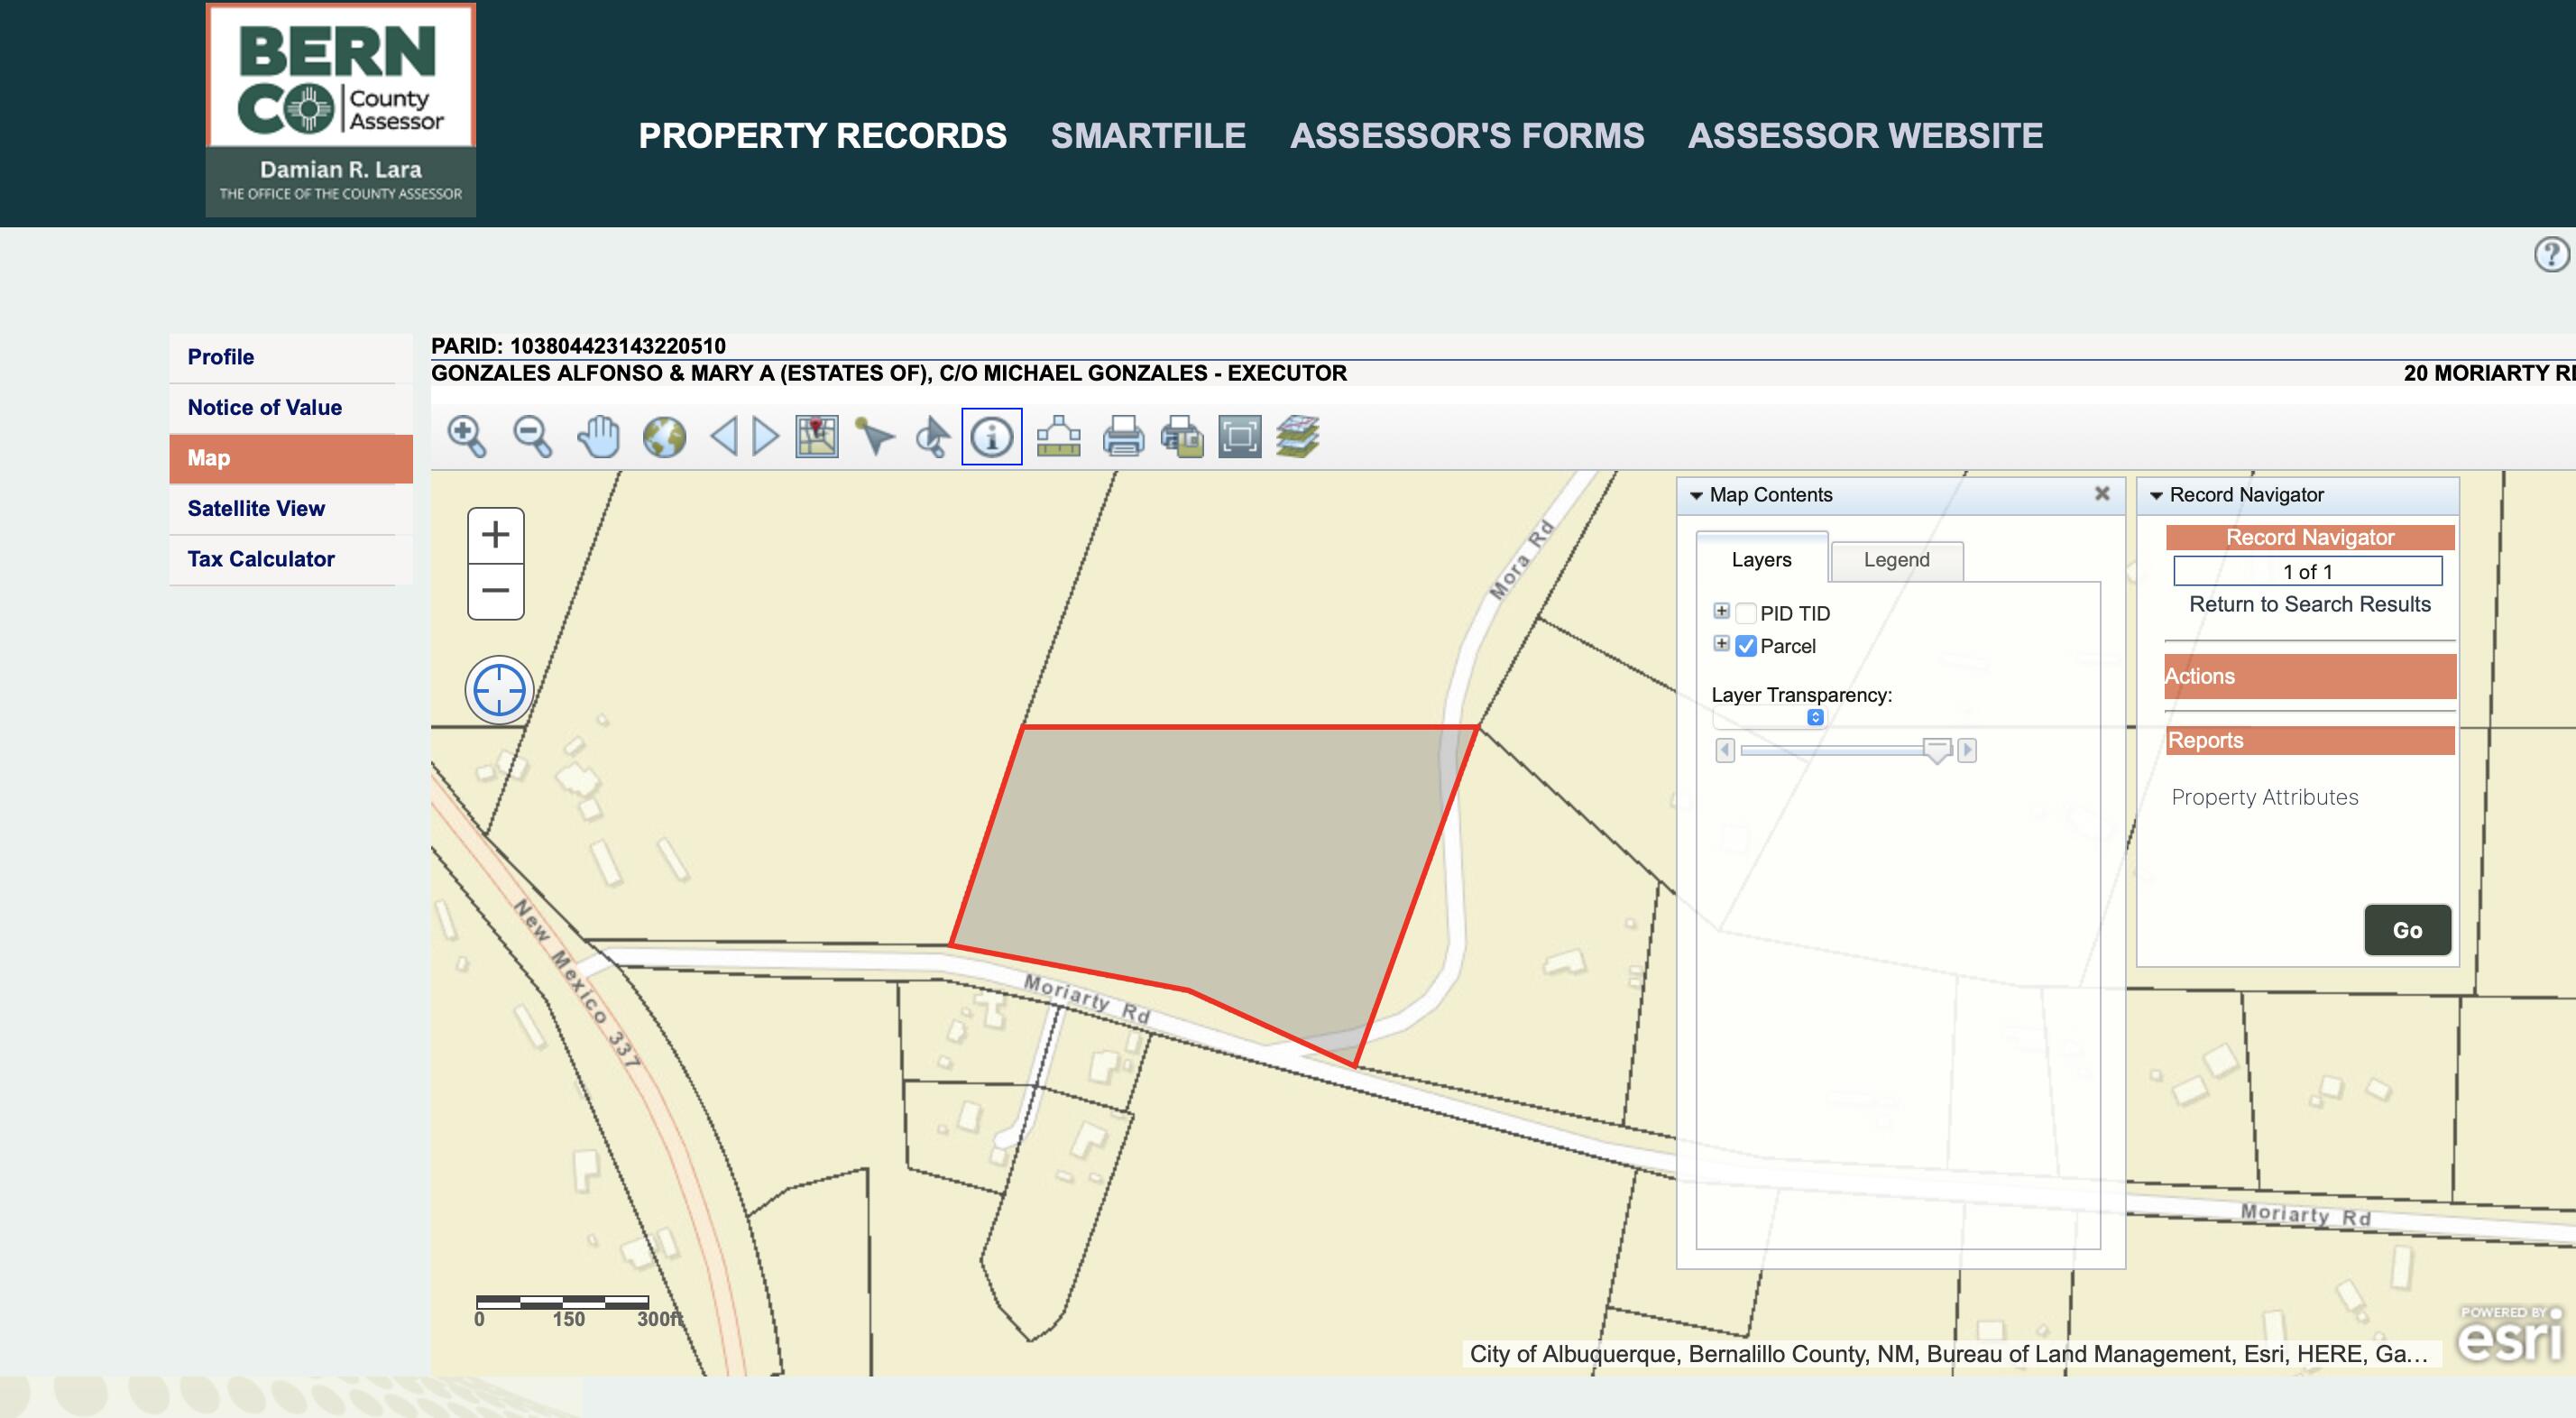Click the full extent globe icon

tap(664, 437)
